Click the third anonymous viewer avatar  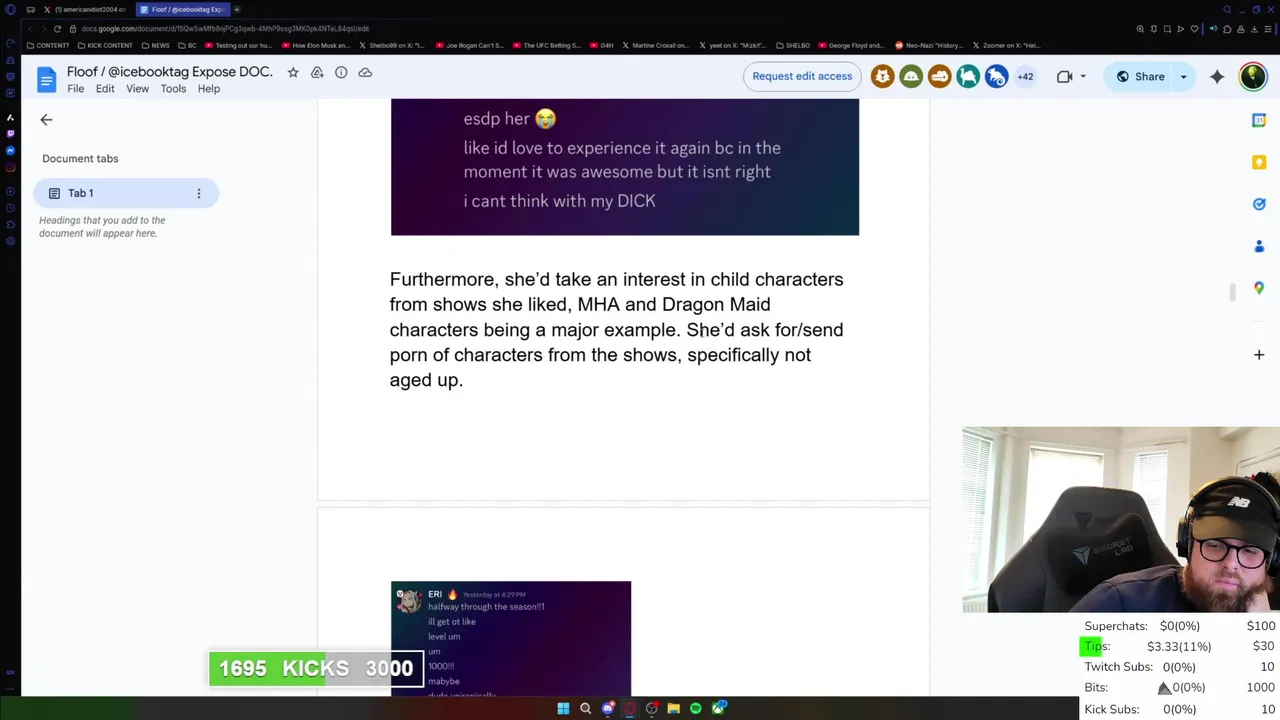[939, 76]
